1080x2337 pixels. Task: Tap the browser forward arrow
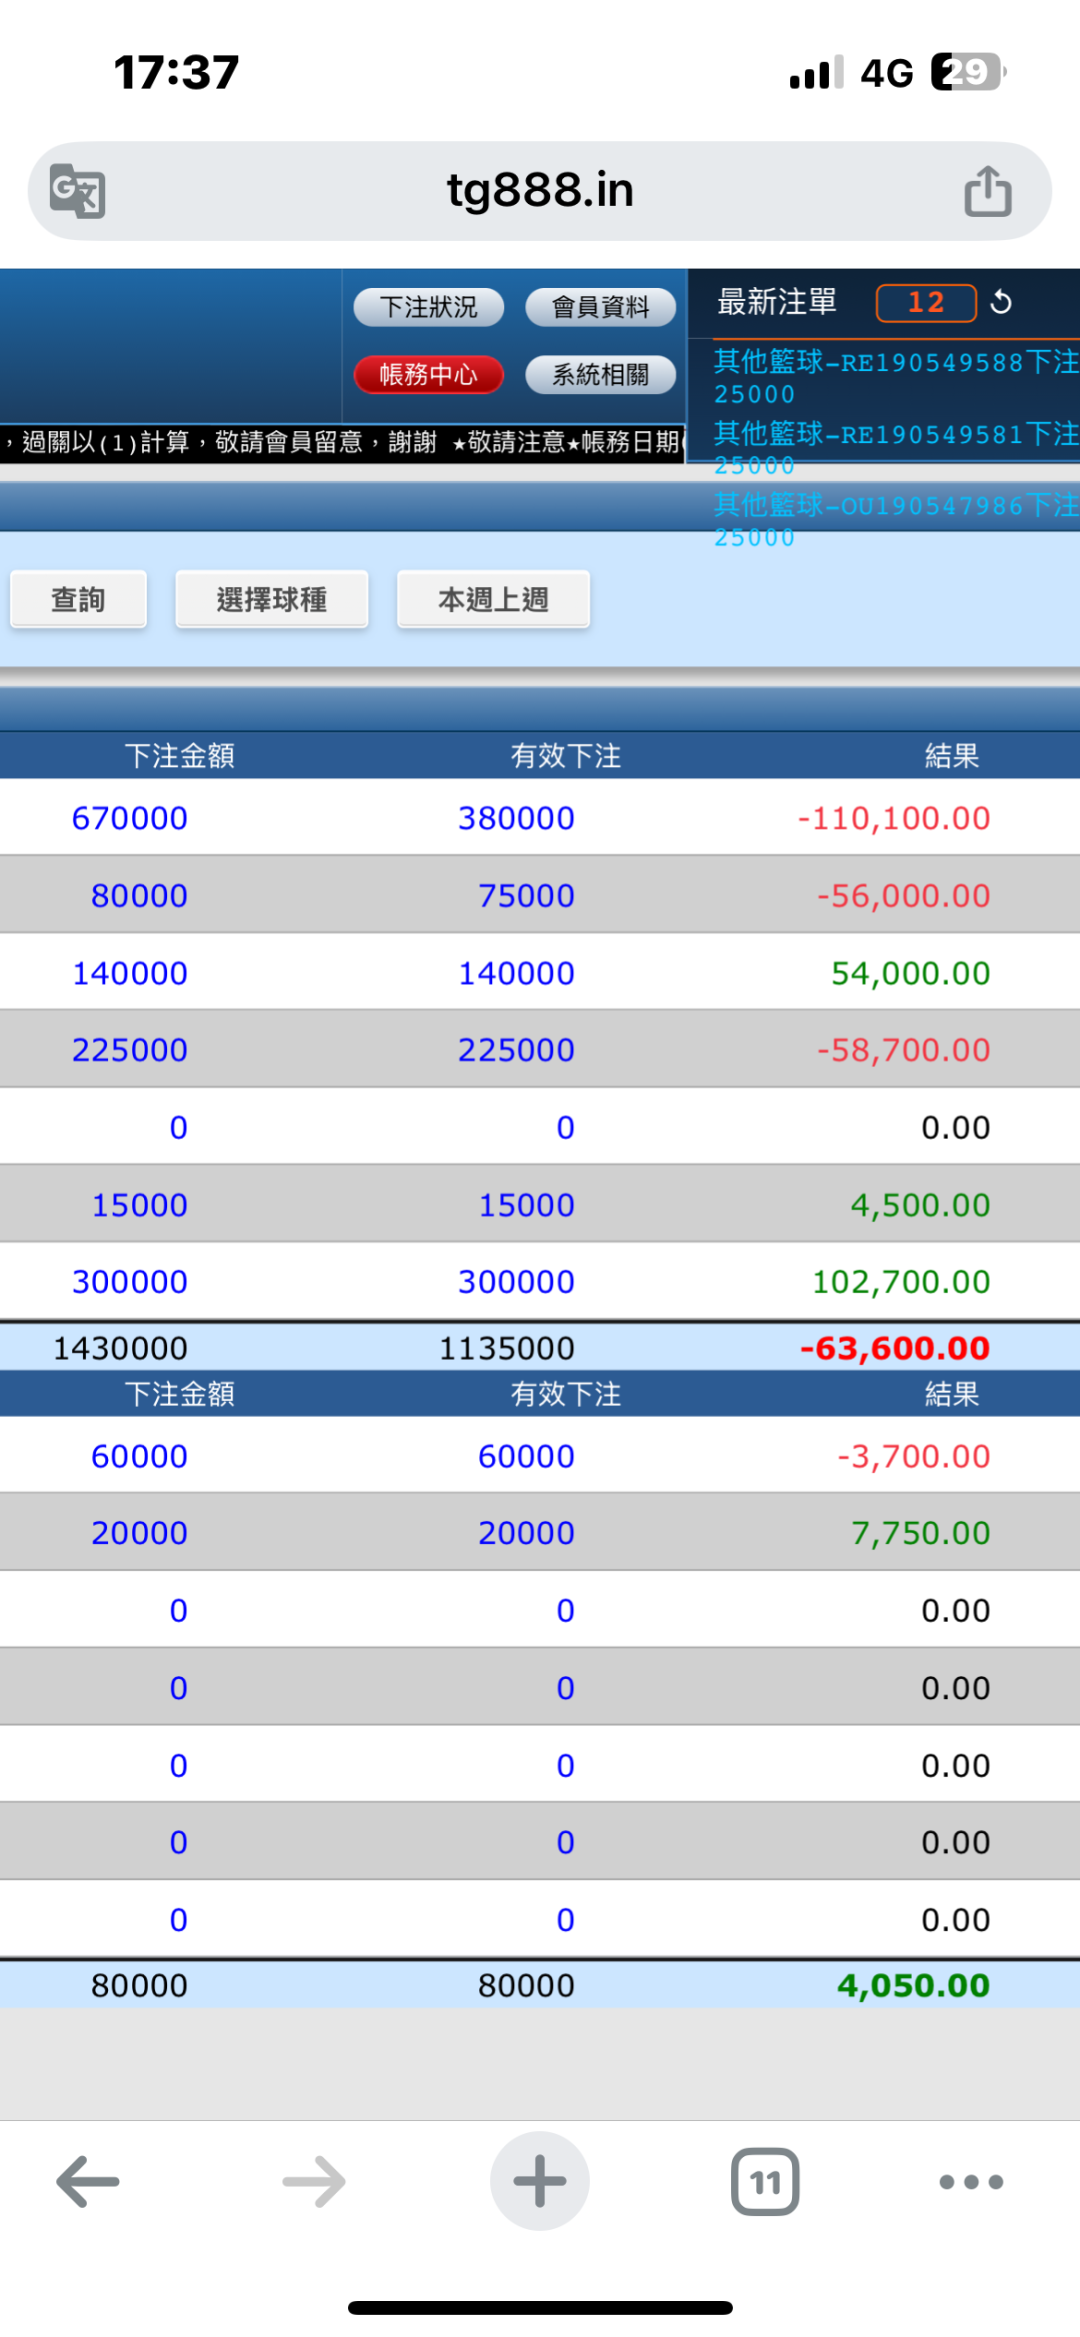pyautogui.click(x=313, y=2181)
